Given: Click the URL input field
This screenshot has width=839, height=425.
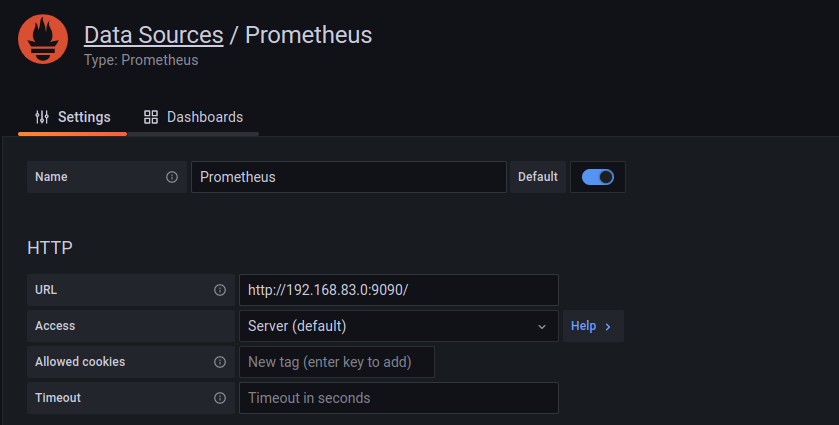Looking at the screenshot, I should coord(399,290).
